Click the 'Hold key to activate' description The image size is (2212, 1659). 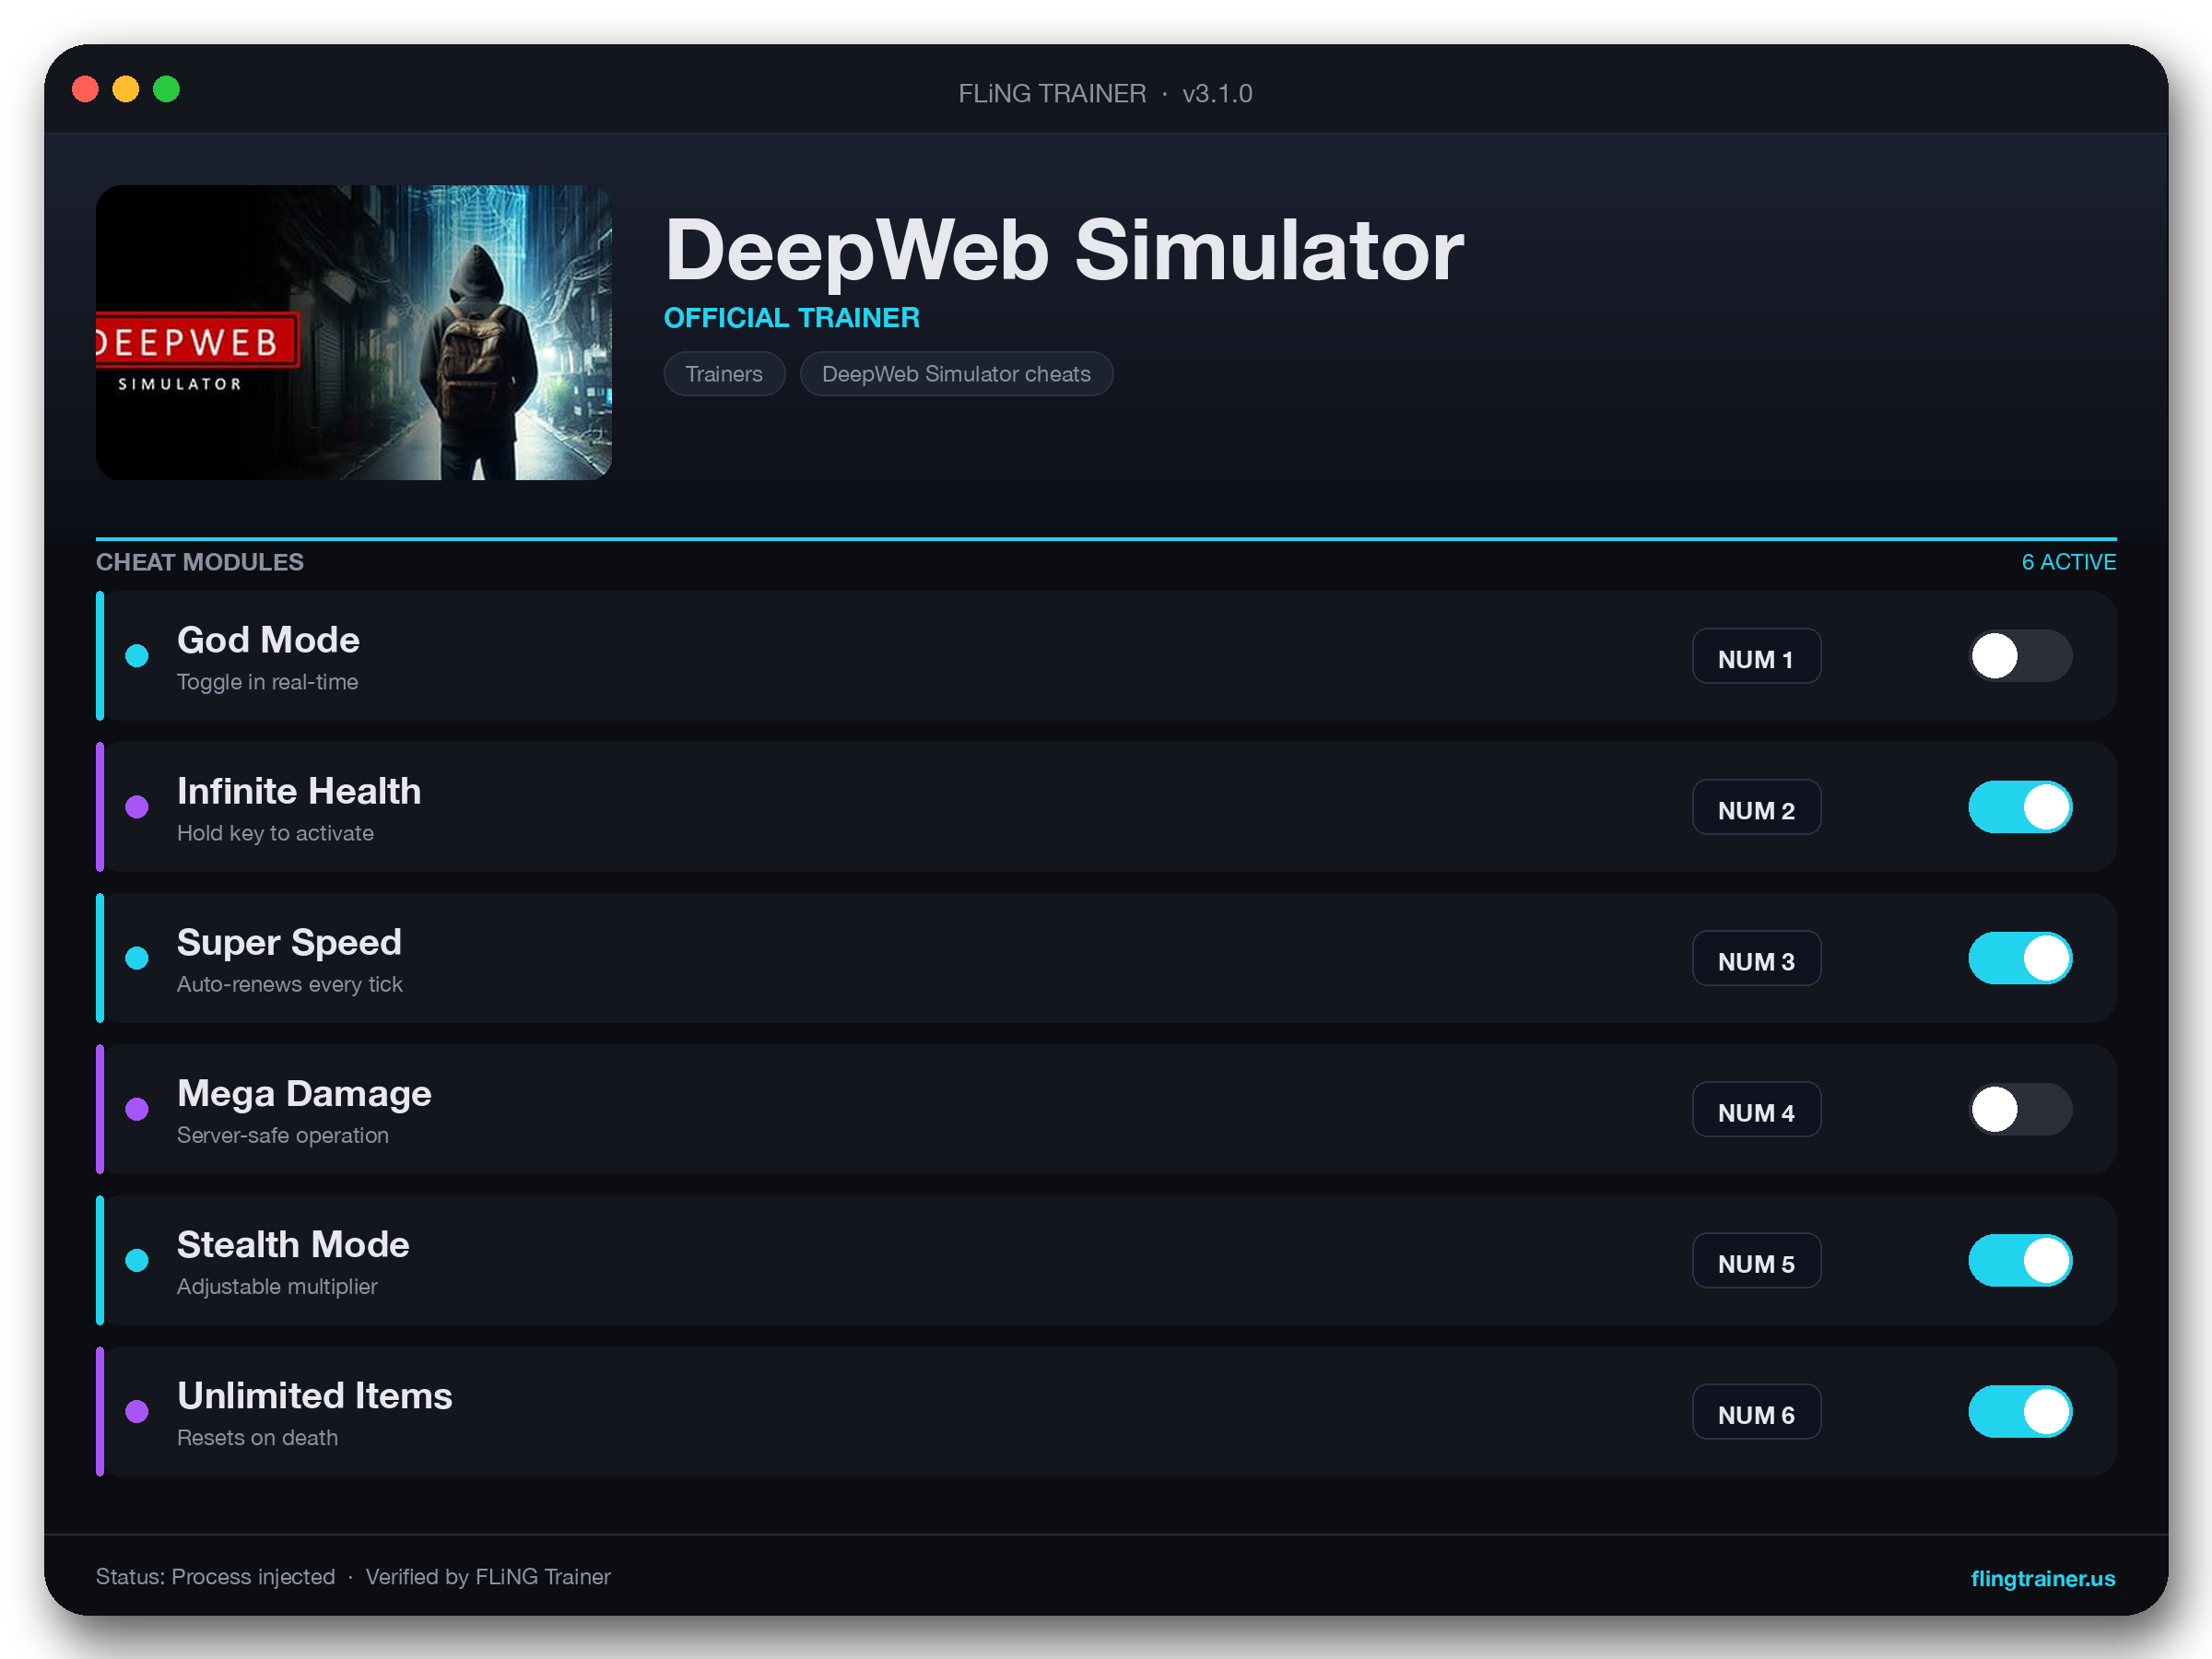click(x=275, y=833)
